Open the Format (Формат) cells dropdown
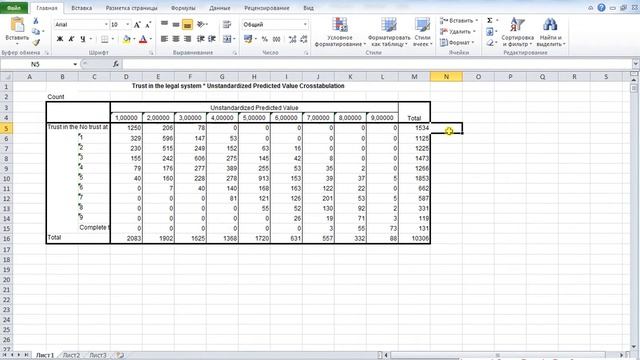This screenshot has width=640, height=360. (458, 42)
